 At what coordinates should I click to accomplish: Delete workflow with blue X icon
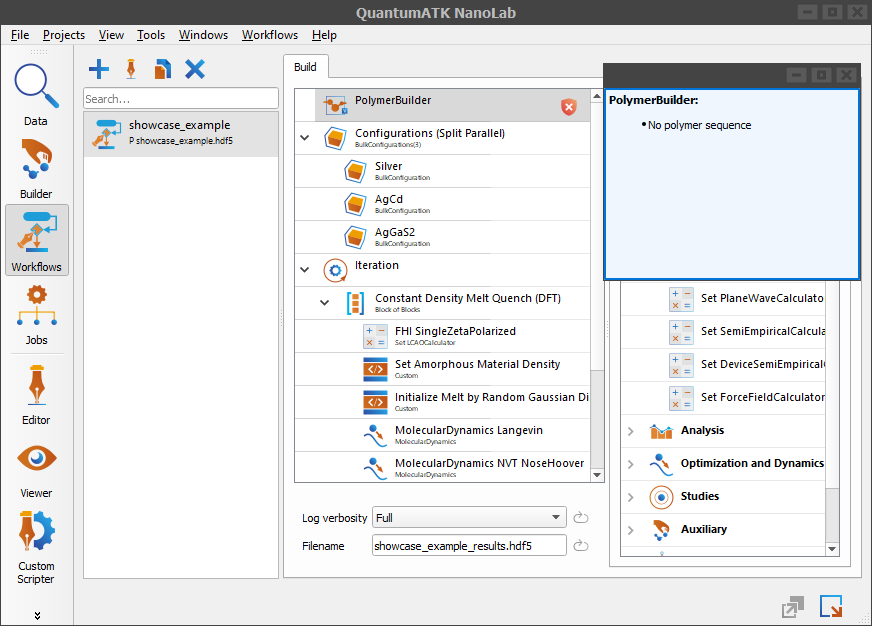coord(195,69)
